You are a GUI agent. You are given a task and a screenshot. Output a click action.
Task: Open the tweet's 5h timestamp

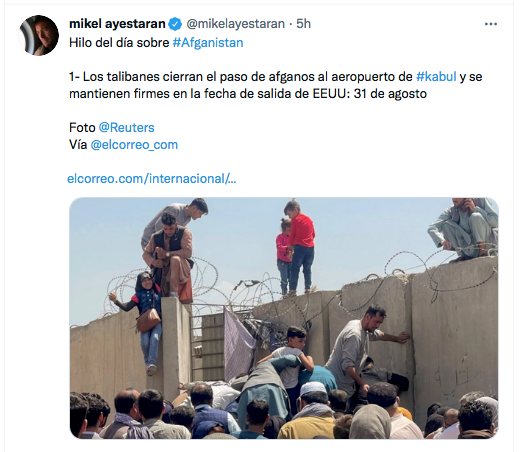click(x=303, y=24)
